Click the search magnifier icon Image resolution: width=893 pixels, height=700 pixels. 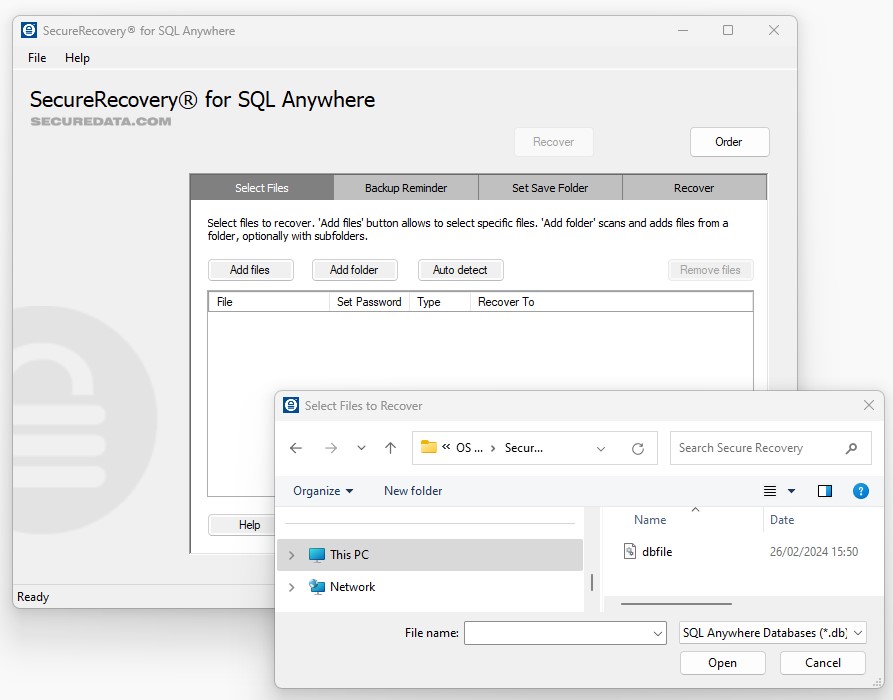[x=852, y=449]
